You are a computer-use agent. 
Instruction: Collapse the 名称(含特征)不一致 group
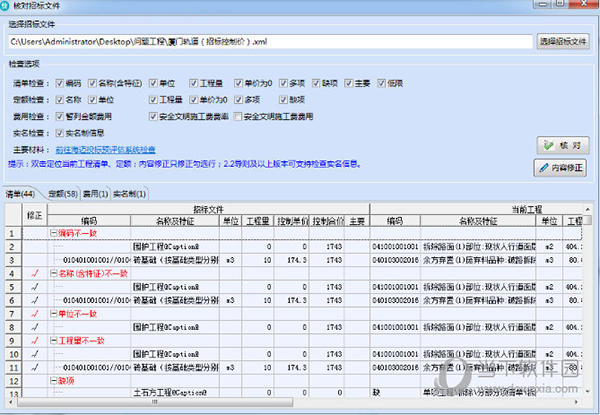pos(54,273)
